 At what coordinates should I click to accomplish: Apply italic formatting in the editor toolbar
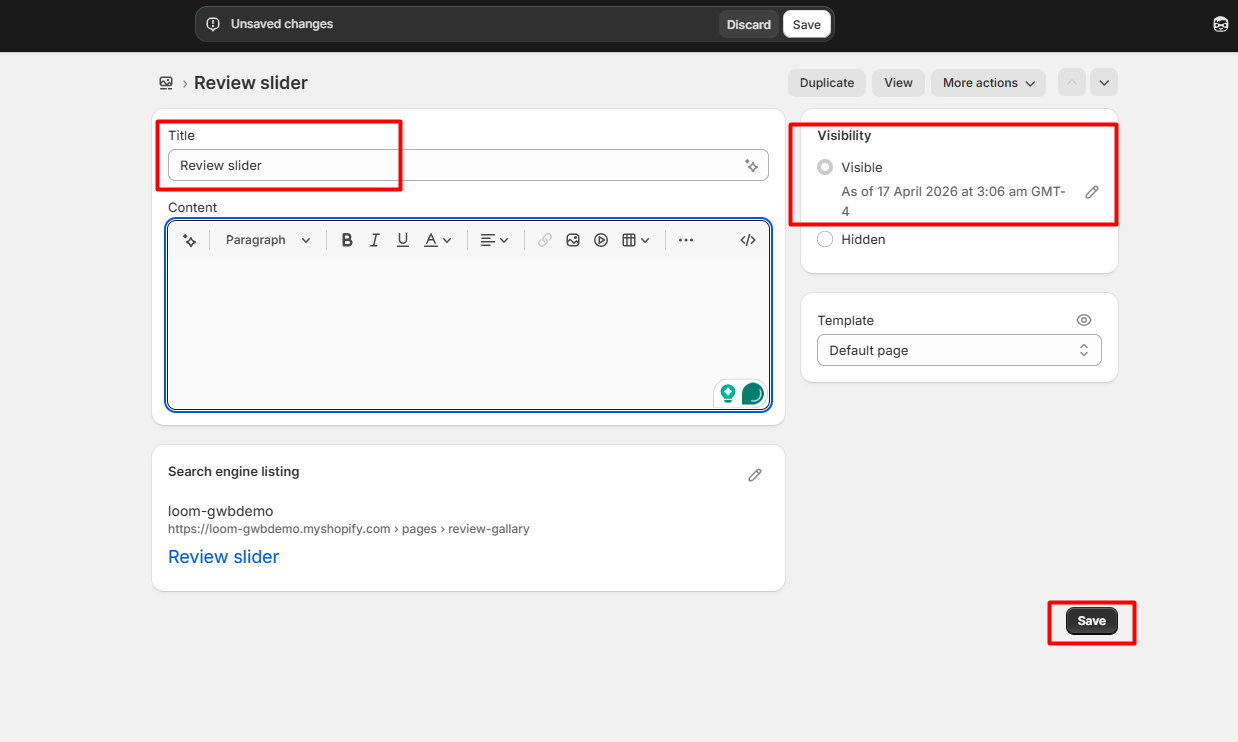pos(375,240)
